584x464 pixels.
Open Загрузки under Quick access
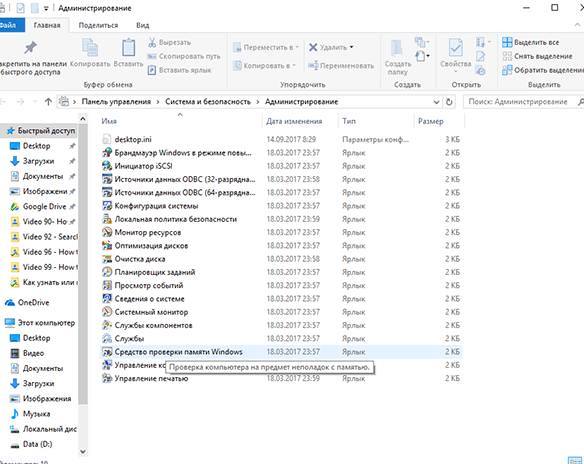tap(38, 161)
